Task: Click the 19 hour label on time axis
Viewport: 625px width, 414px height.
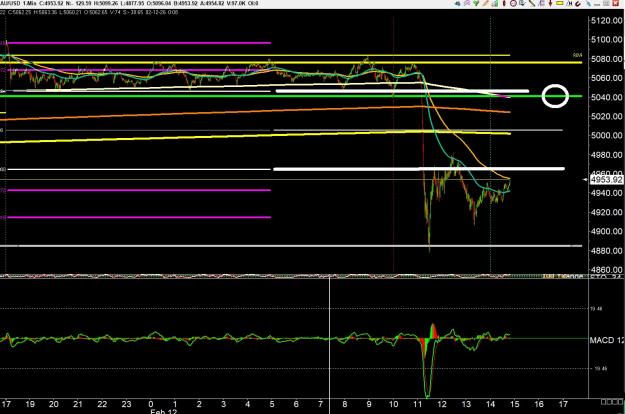Action: (x=30, y=404)
